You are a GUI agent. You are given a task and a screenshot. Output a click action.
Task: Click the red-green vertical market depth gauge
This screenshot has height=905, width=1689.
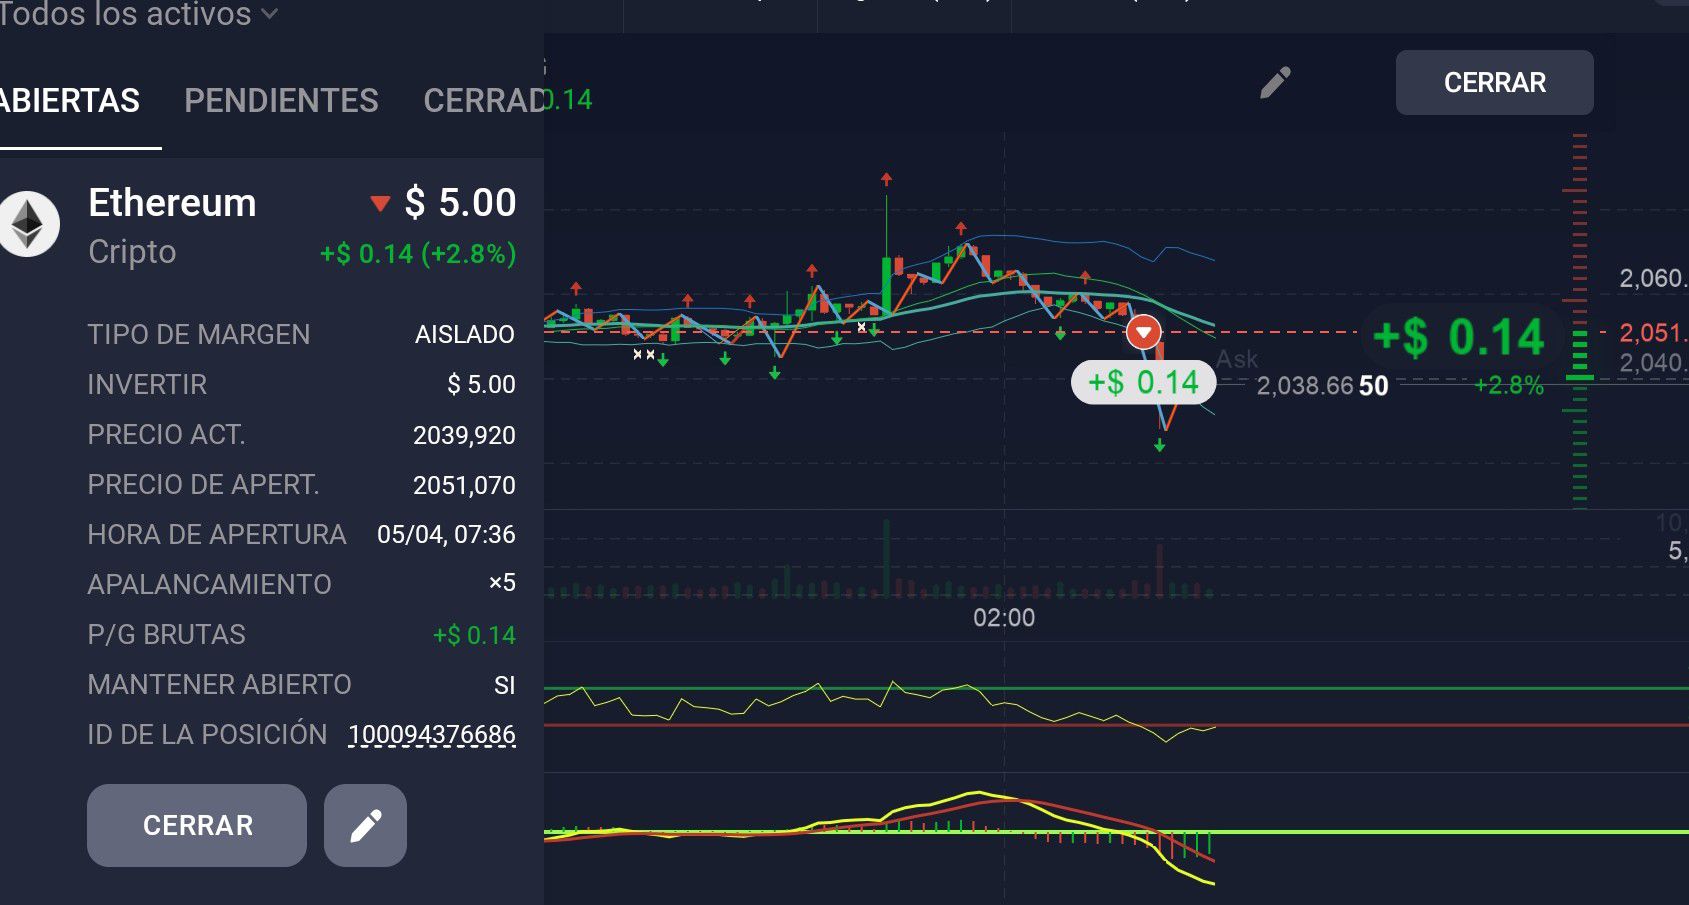(1579, 320)
